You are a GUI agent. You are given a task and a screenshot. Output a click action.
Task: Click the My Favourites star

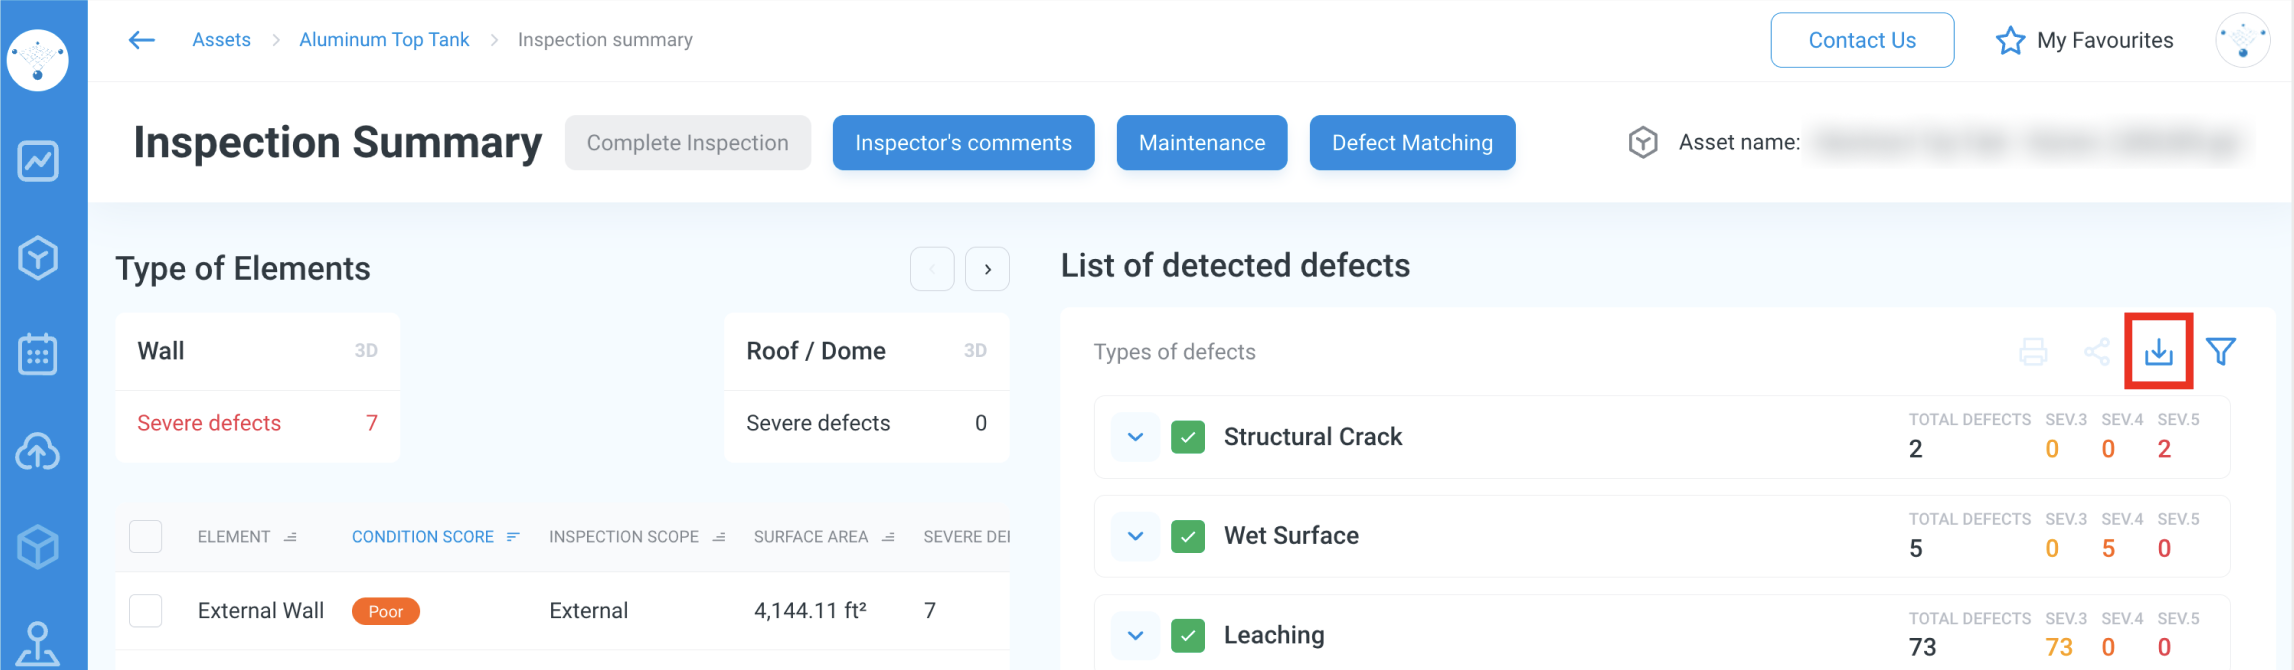pos(2010,41)
